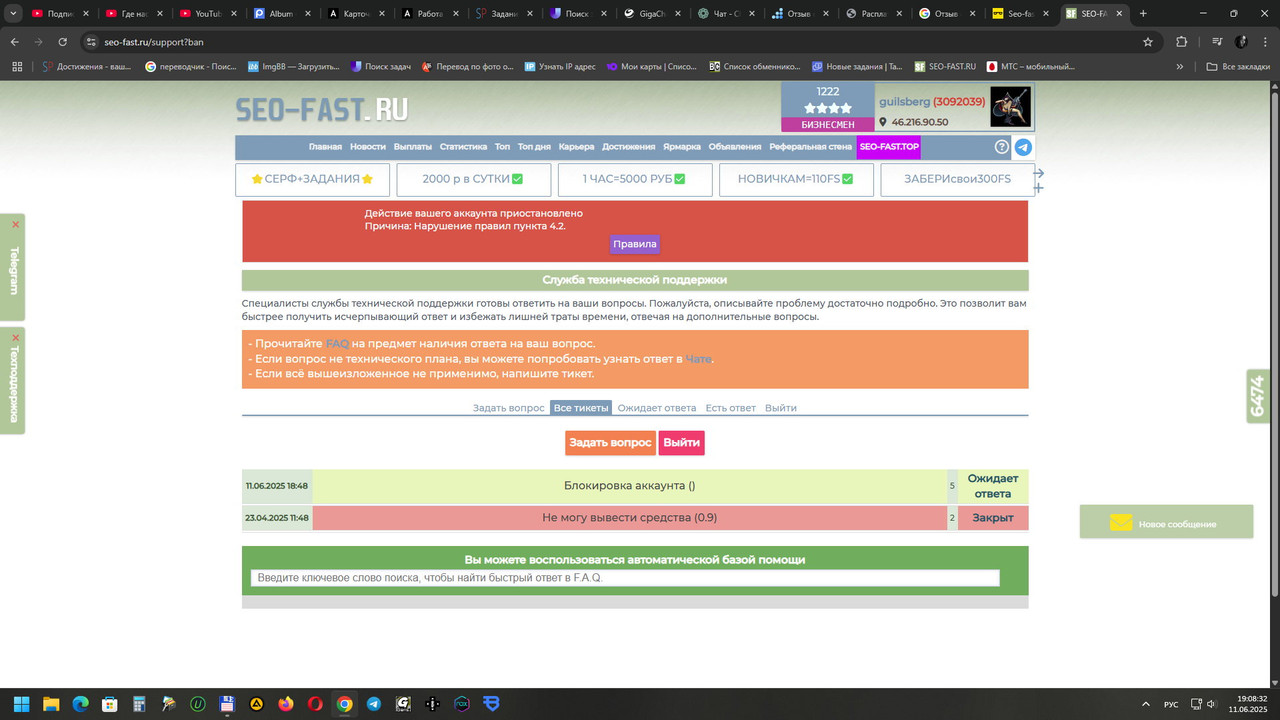Click the НОВИЧКАМ=110FS banner

click(796, 179)
